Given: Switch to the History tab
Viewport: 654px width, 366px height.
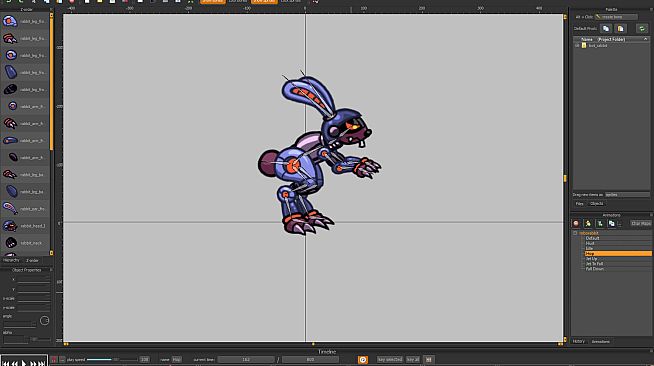Looking at the screenshot, I should click(x=579, y=341).
